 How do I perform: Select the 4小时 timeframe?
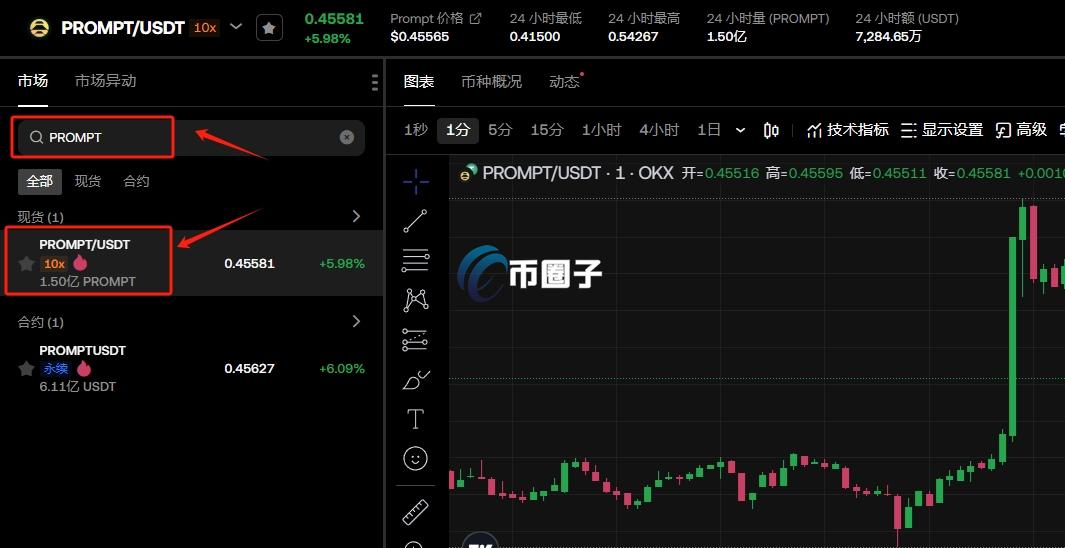(659, 130)
